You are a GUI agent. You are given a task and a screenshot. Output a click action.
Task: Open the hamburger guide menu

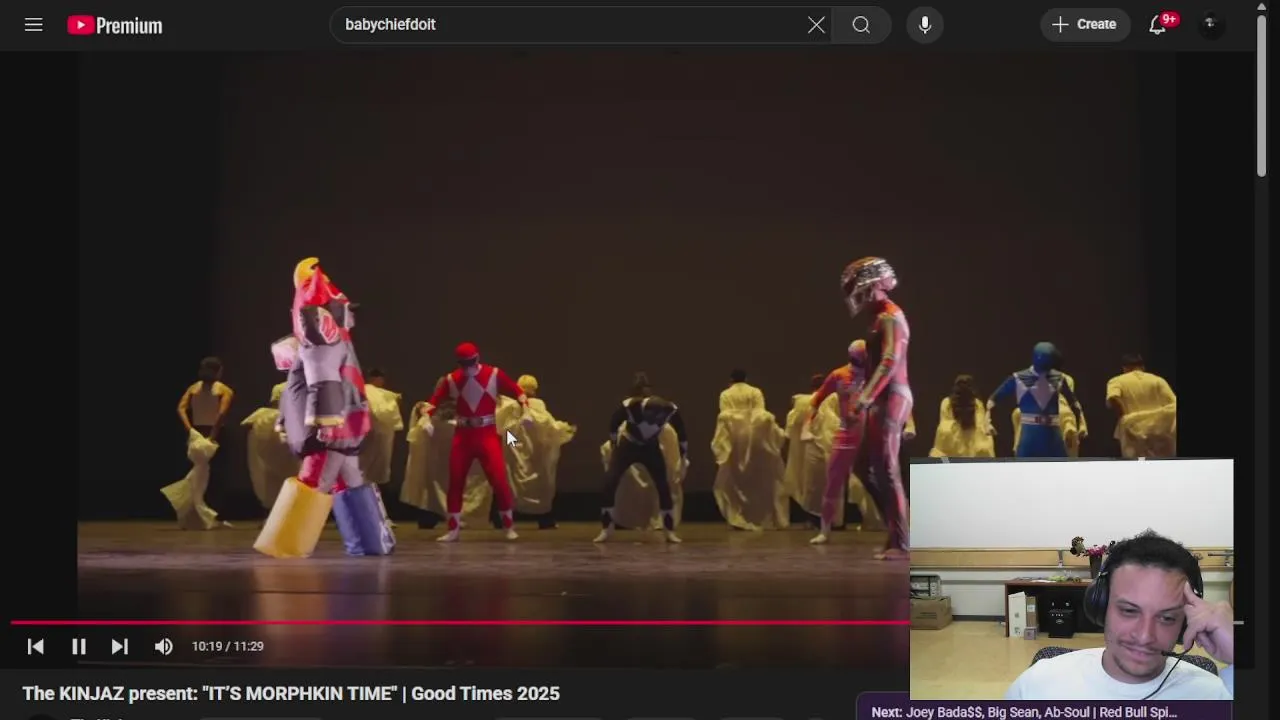(x=34, y=25)
